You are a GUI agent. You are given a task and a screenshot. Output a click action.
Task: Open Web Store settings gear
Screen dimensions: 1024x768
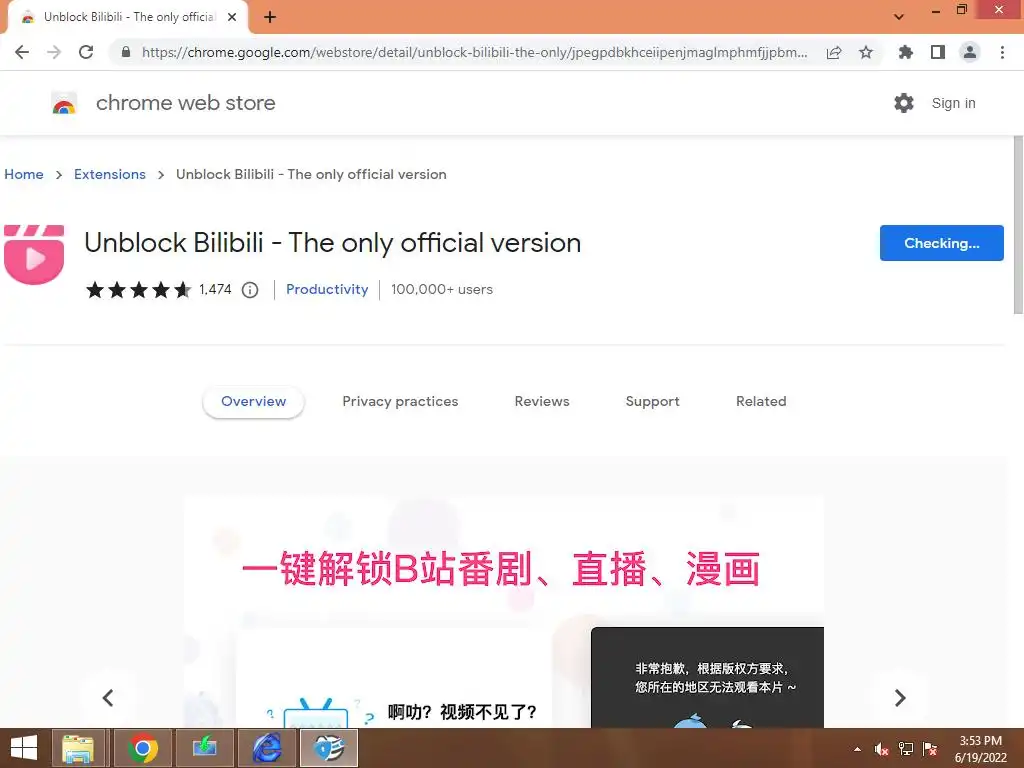pyautogui.click(x=904, y=103)
